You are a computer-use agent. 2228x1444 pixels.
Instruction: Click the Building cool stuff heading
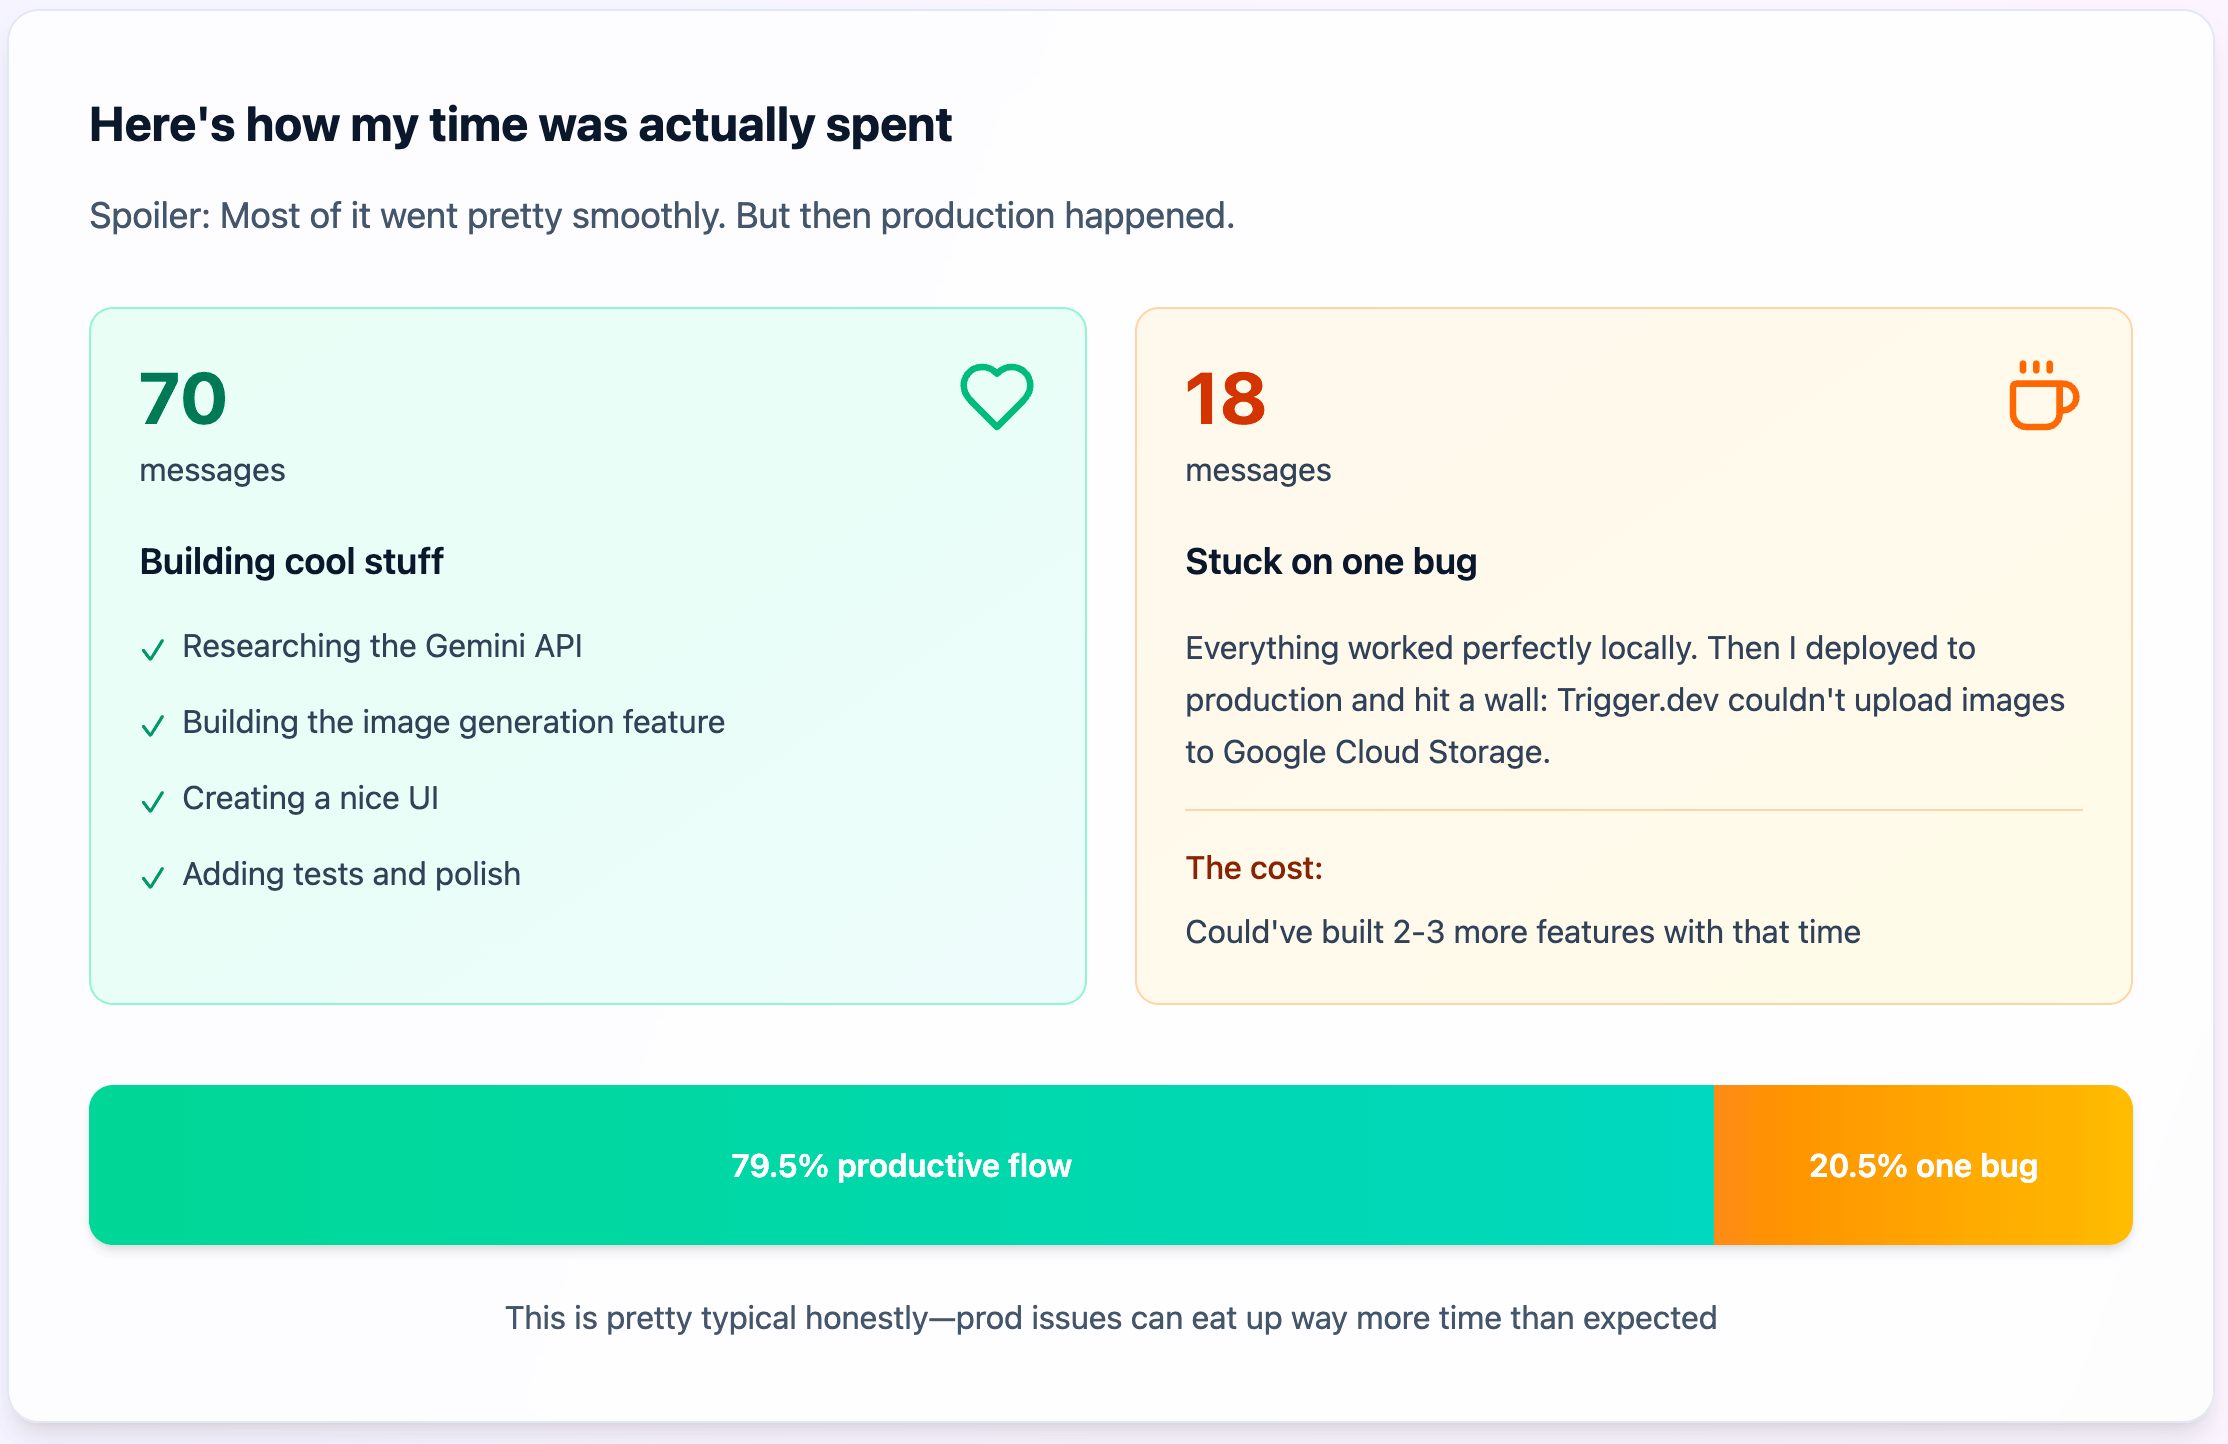click(291, 562)
